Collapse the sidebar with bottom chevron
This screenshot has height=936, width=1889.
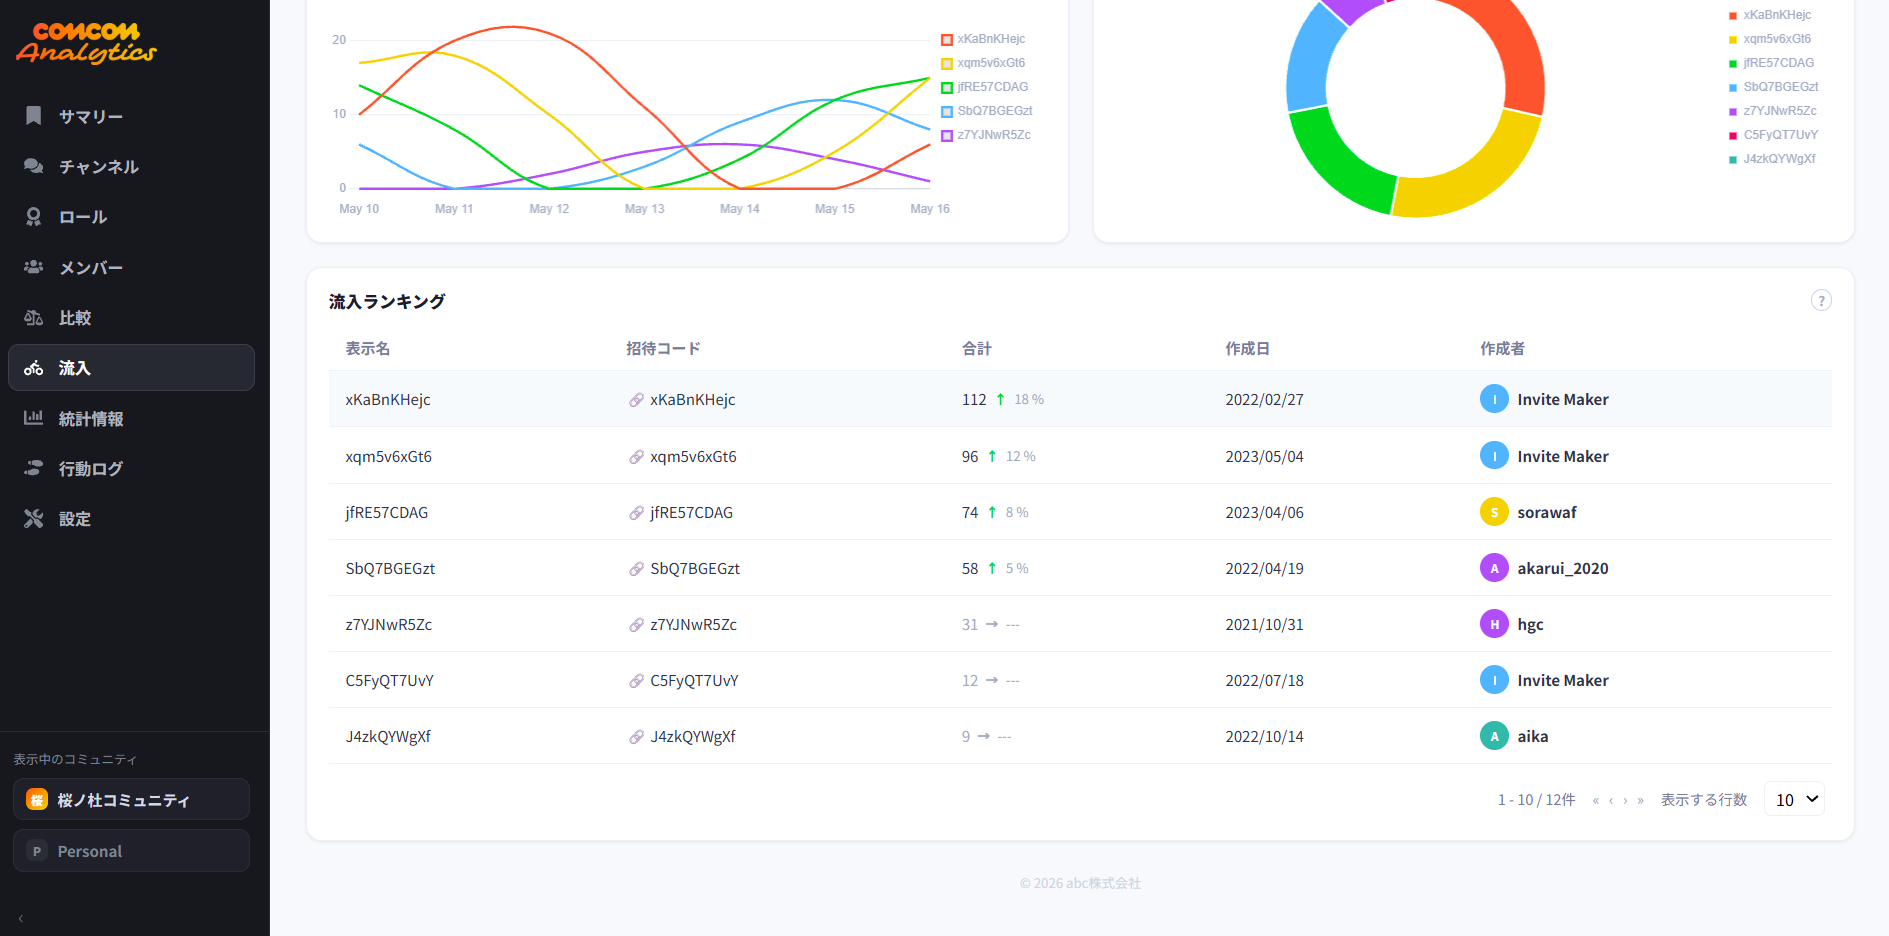(x=20, y=918)
